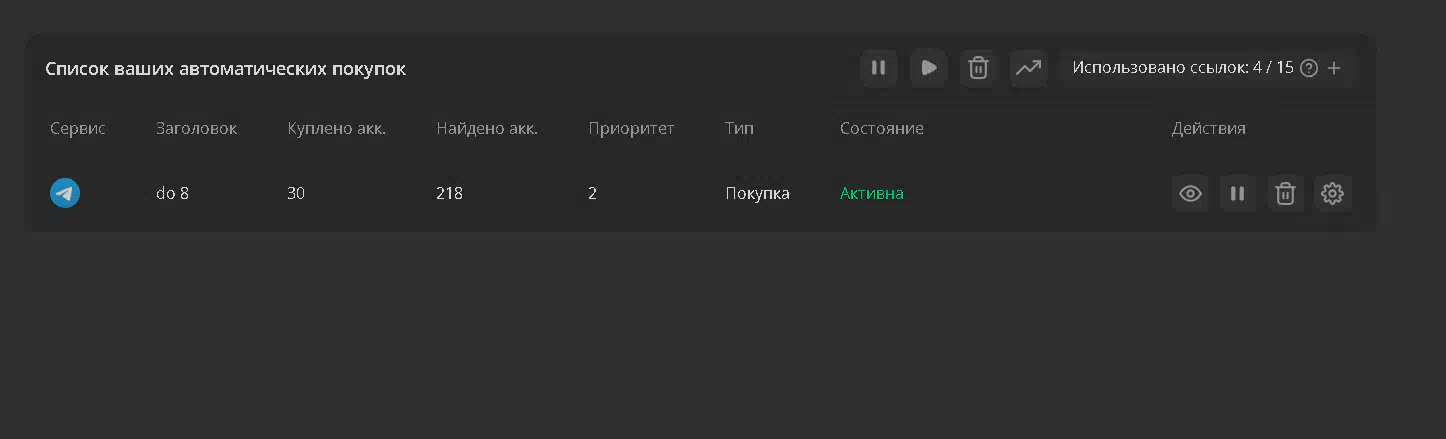Delete the "do 8" purchase row
The width and height of the screenshot is (1446, 439).
point(1286,194)
